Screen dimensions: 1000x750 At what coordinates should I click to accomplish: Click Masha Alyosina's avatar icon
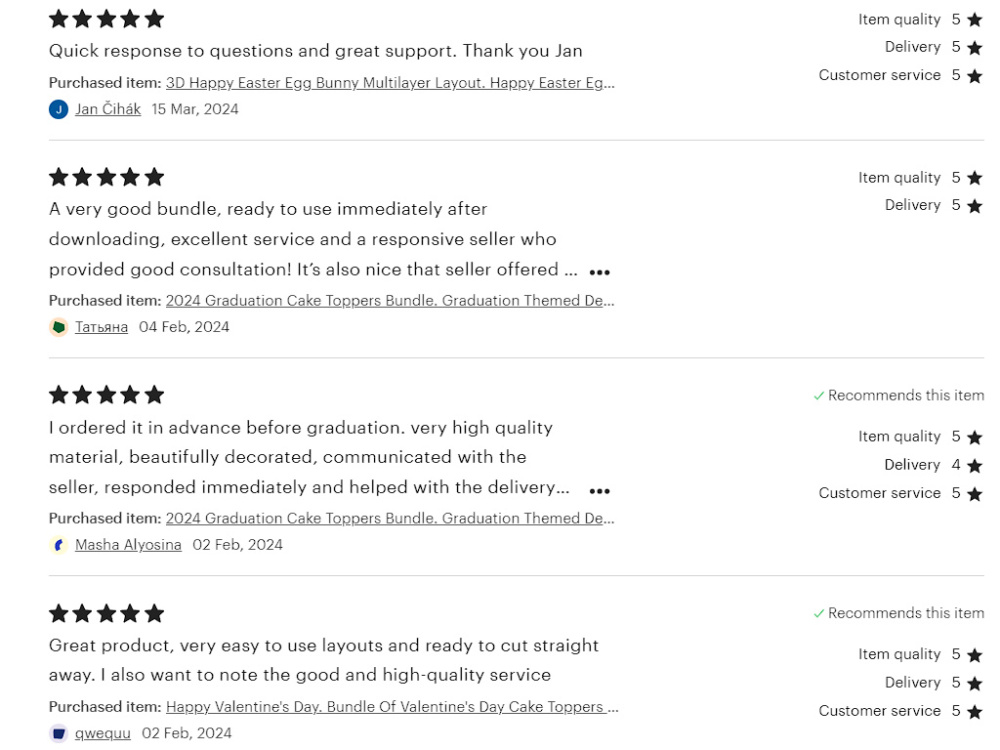click(59, 545)
